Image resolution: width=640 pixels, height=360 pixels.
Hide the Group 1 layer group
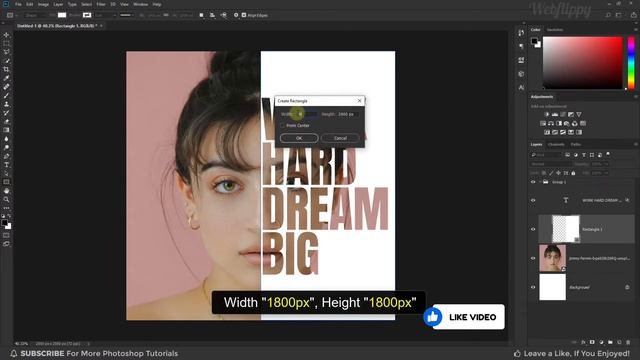point(533,182)
